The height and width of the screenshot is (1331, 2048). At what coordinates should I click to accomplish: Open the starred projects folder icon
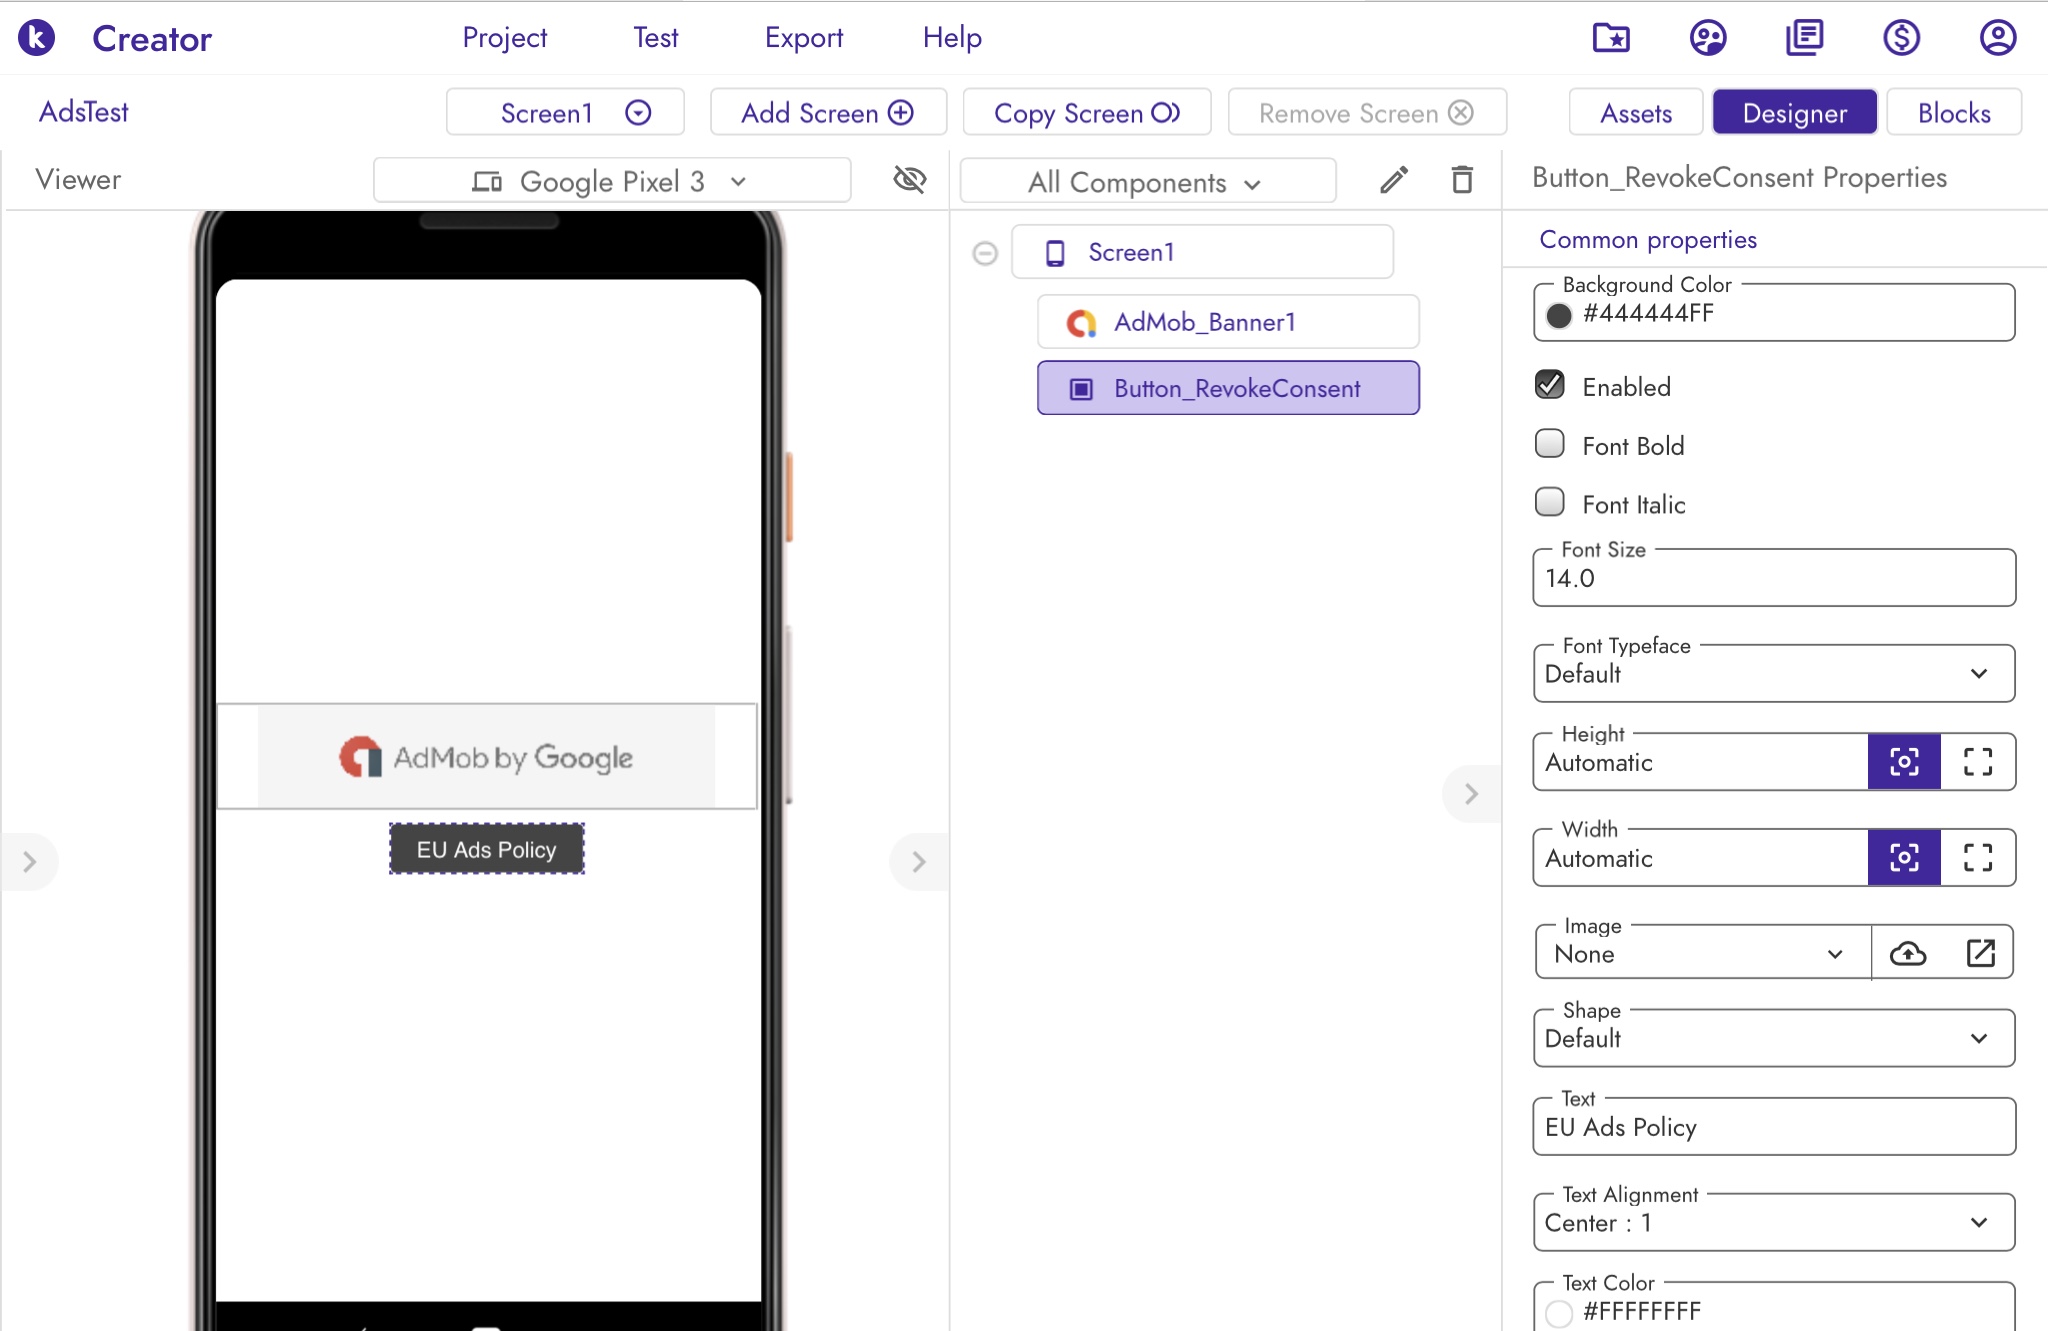pos(1611,38)
